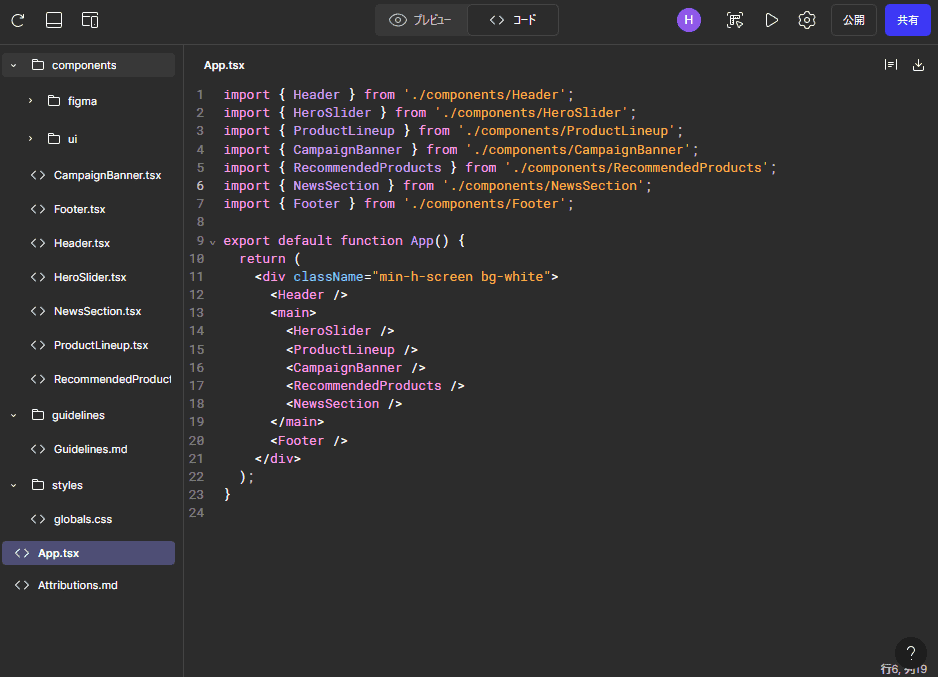The image size is (938, 677).
Task: Toggle the bottom panel layout icon
Action: pos(54,20)
